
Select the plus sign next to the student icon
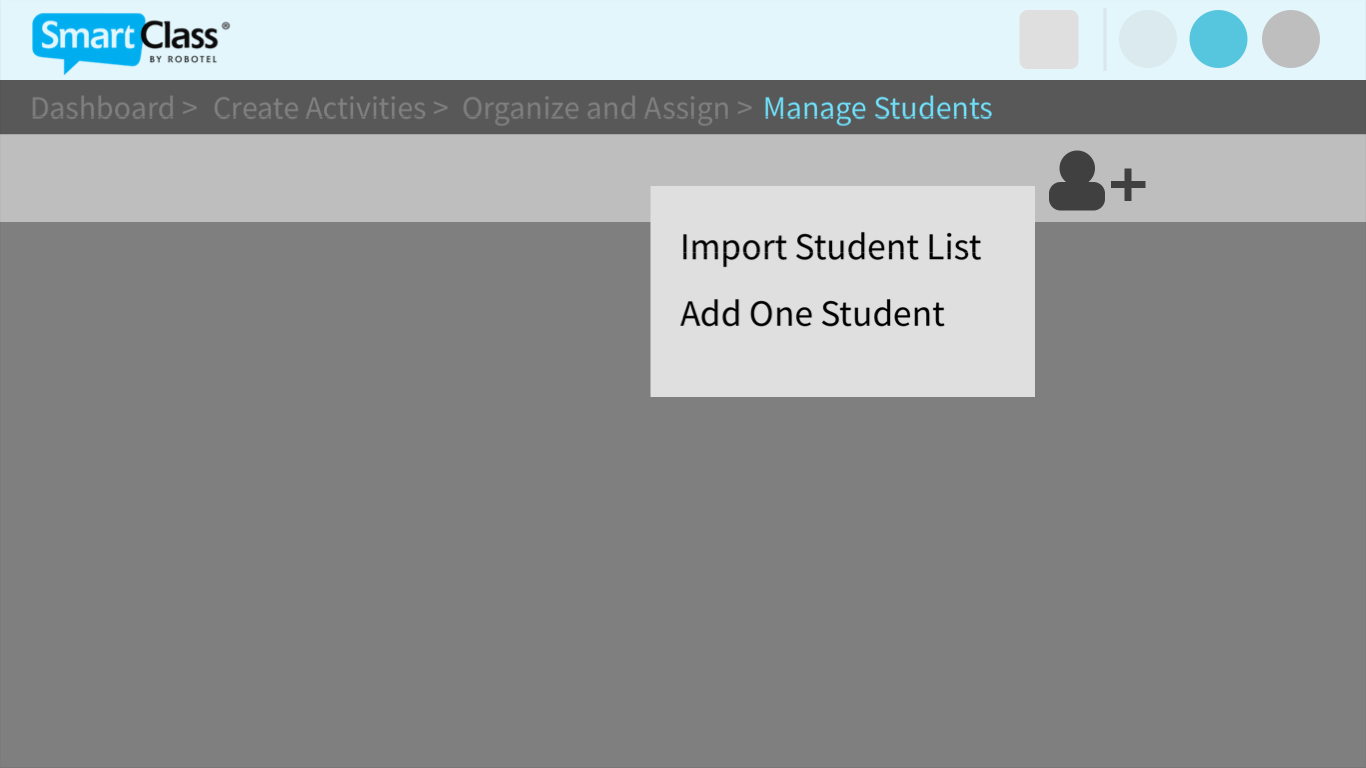click(1130, 183)
